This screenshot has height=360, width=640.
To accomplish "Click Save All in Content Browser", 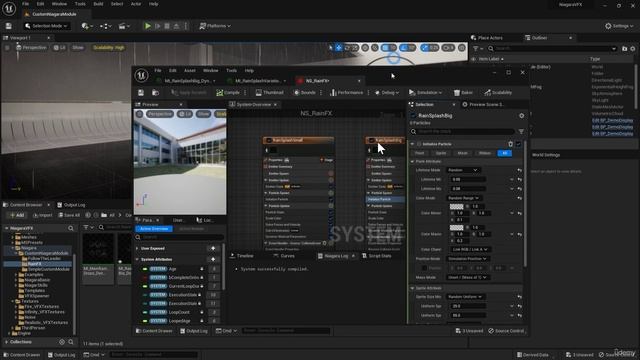I will (69, 215).
